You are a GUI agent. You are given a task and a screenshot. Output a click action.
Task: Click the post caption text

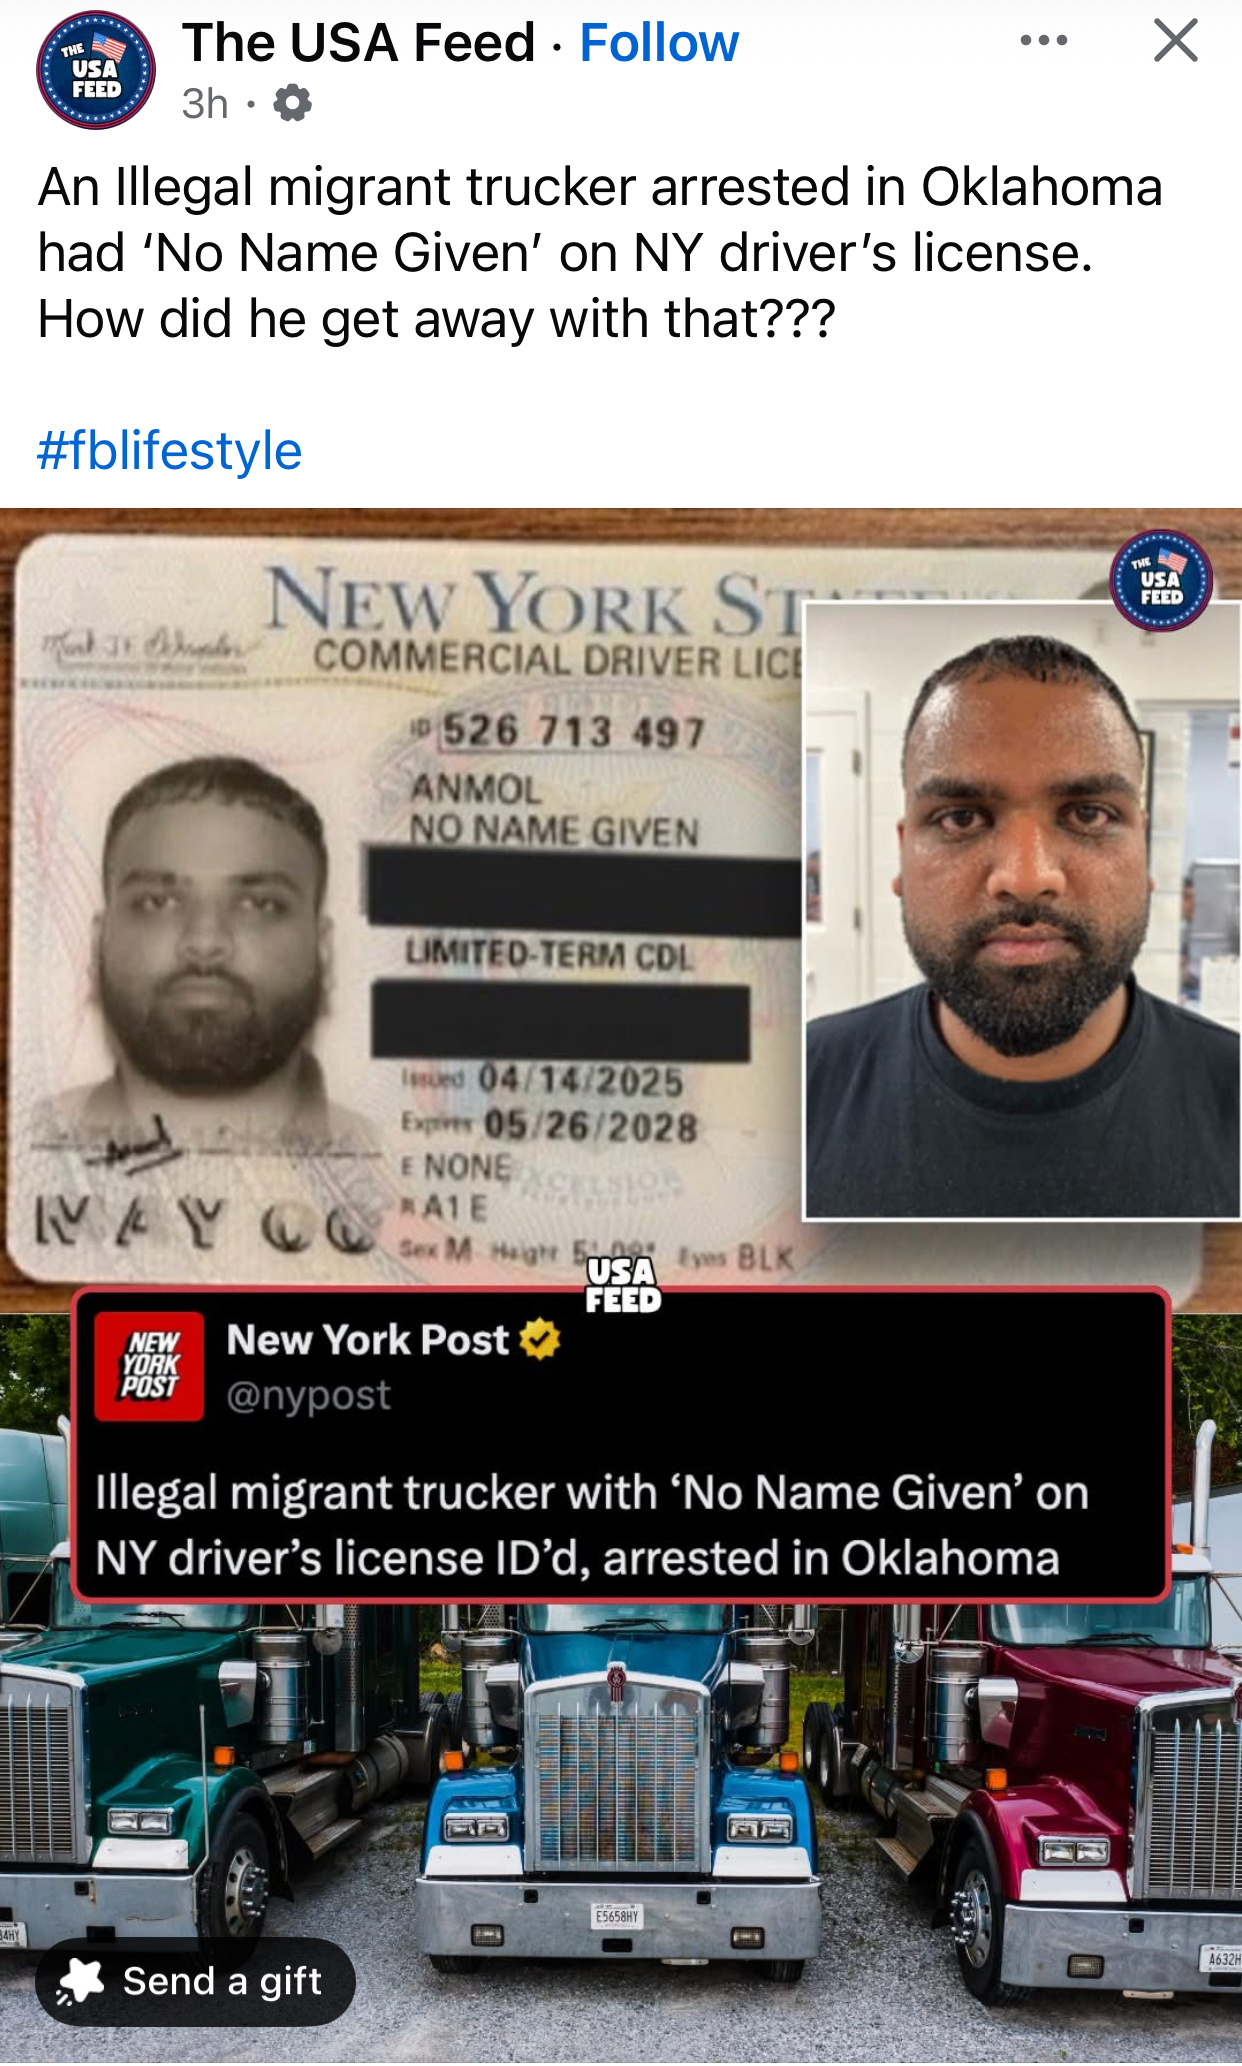(x=600, y=253)
